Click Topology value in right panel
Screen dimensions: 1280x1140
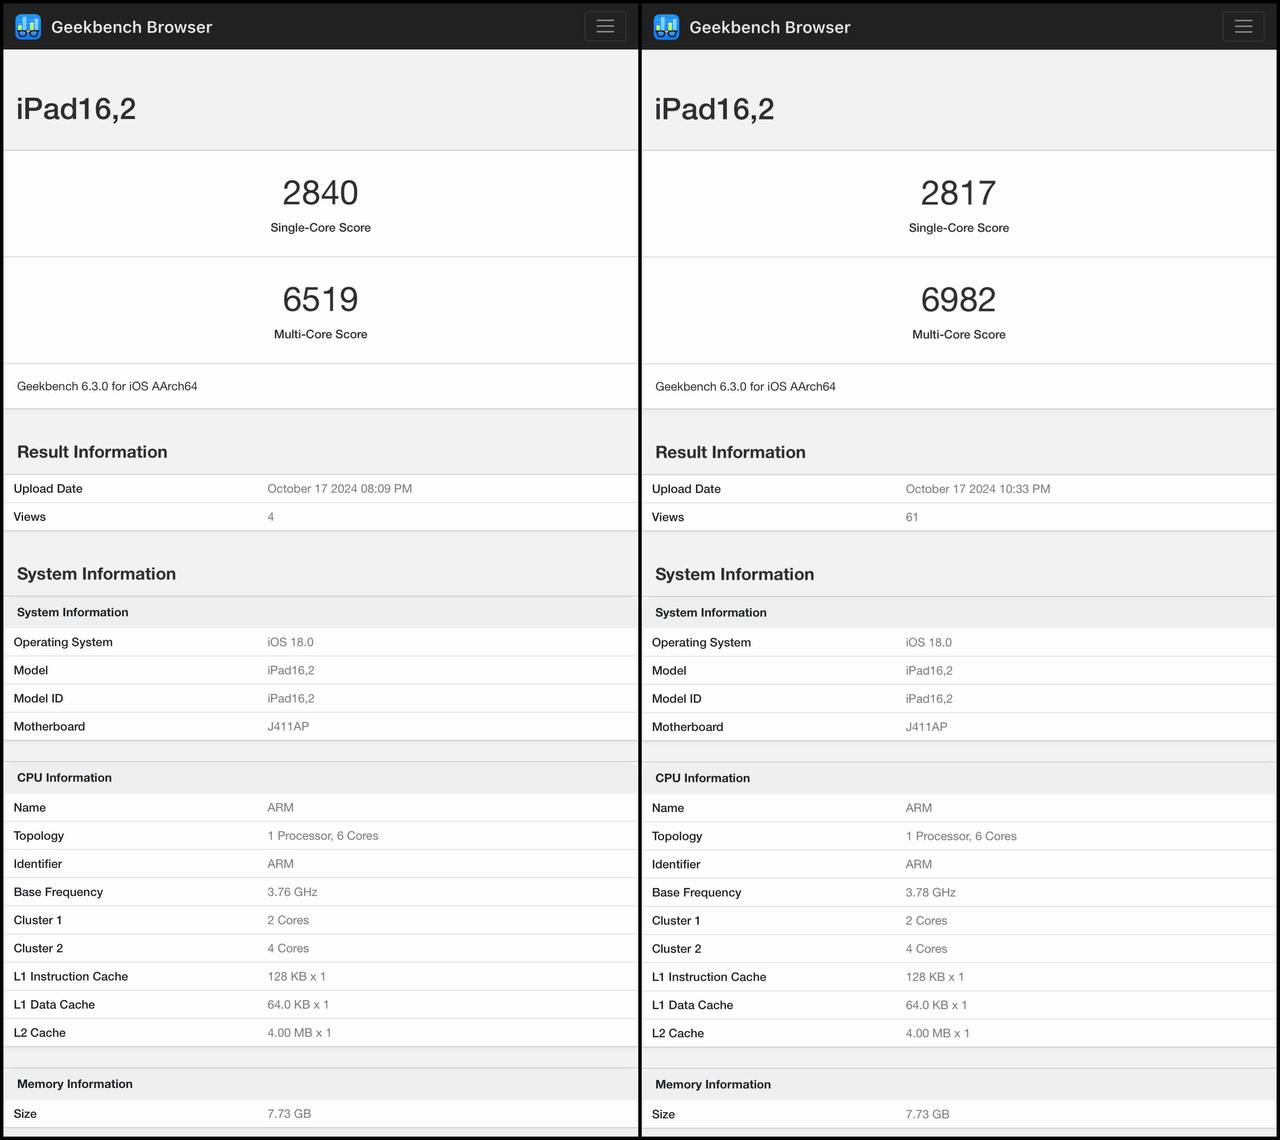coord(961,836)
